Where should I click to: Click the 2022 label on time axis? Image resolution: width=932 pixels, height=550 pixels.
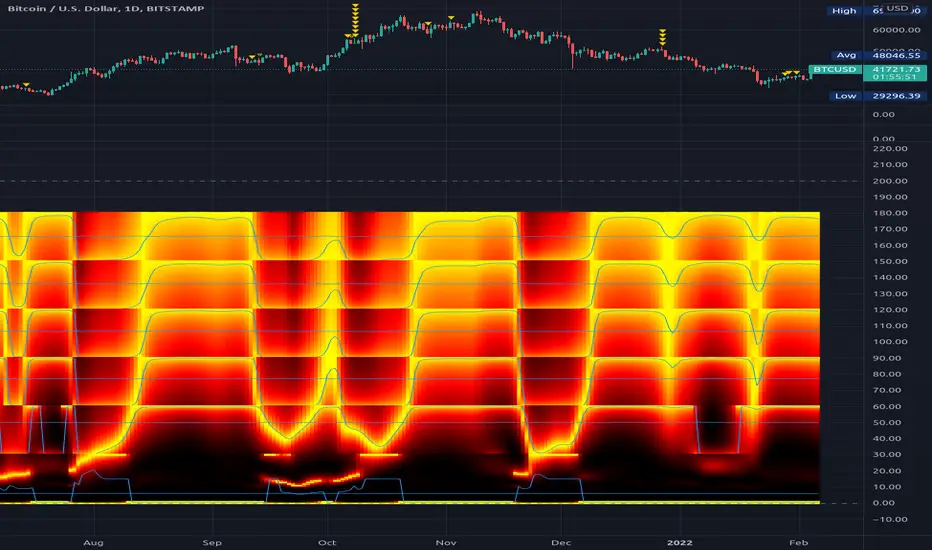(679, 542)
